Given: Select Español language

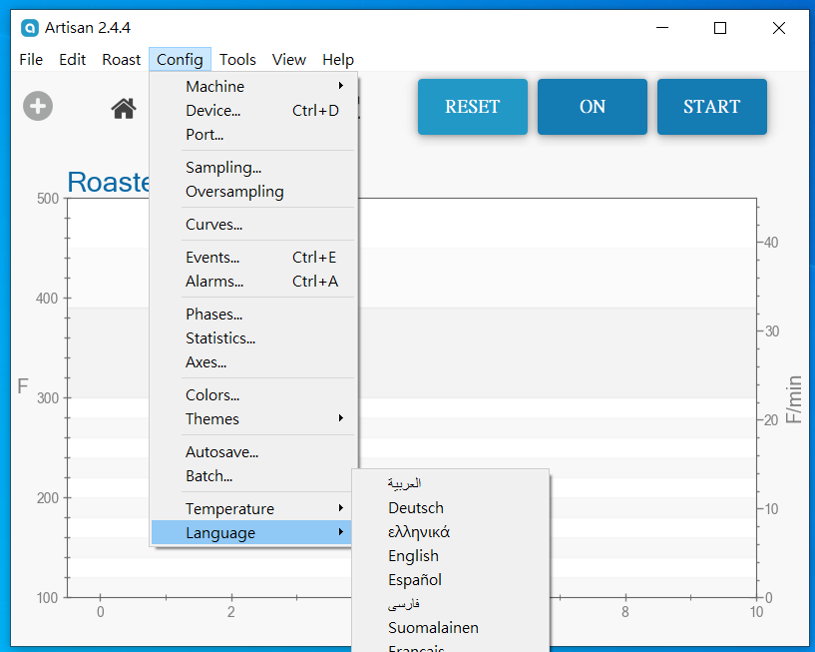Looking at the screenshot, I should pyautogui.click(x=450, y=579).
